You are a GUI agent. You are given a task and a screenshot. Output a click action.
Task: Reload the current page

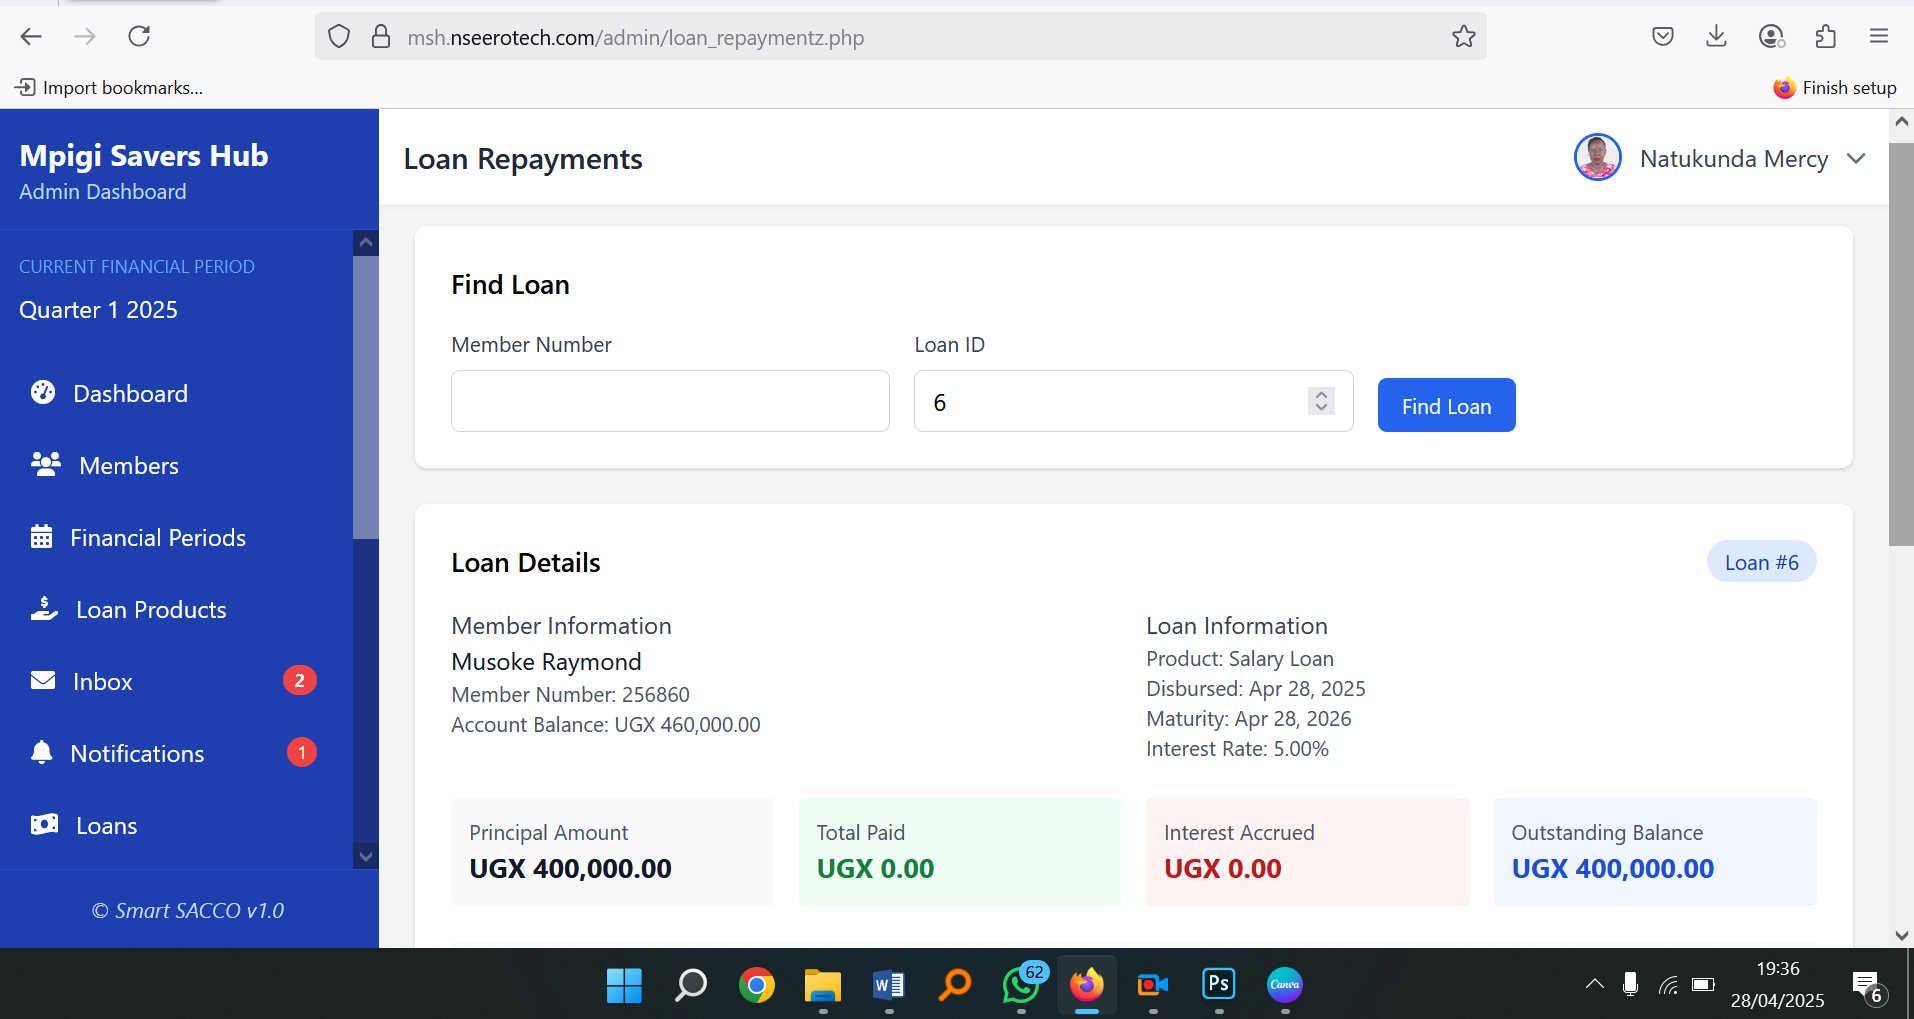click(139, 37)
